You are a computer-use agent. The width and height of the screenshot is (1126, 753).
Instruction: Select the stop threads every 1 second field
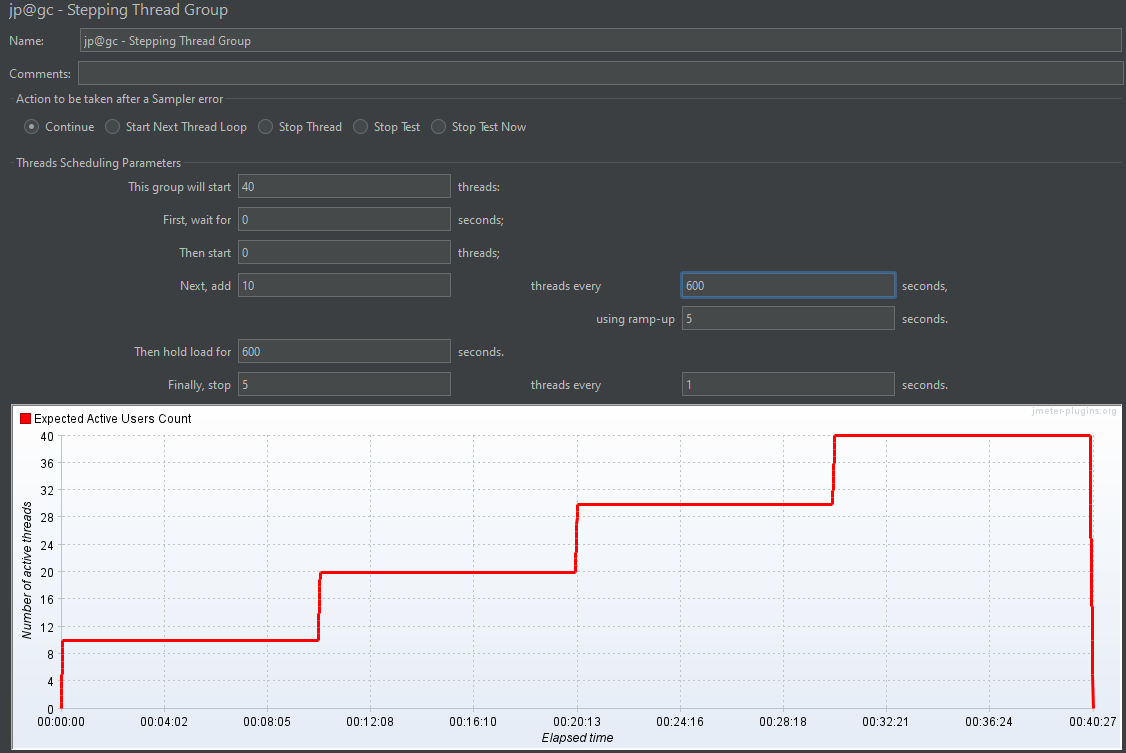pos(787,384)
